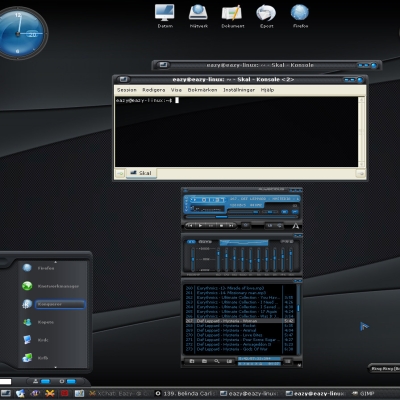Image resolution: width=400 pixels, height=400 pixels.
Task: Select the Skal tab in Konsole
Action: [141, 173]
